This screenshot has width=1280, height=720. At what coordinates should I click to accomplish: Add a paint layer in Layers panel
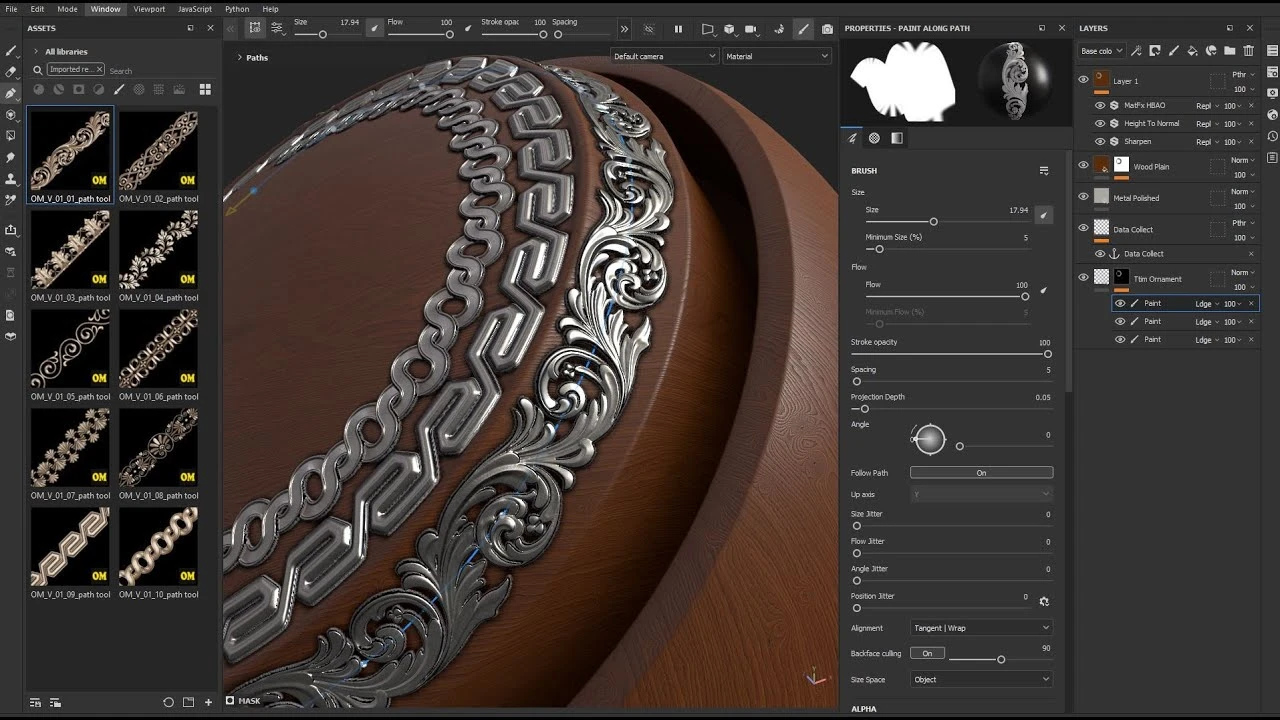click(x=1174, y=50)
